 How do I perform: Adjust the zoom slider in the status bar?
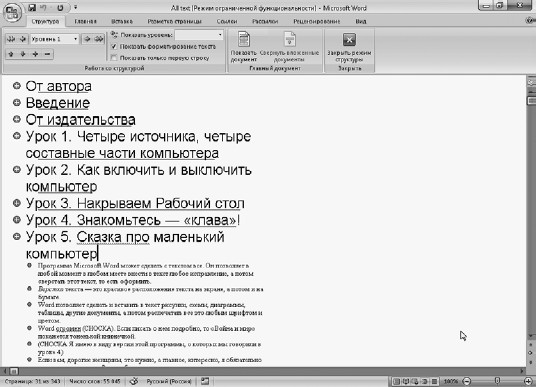pyautogui.click(x=497, y=381)
